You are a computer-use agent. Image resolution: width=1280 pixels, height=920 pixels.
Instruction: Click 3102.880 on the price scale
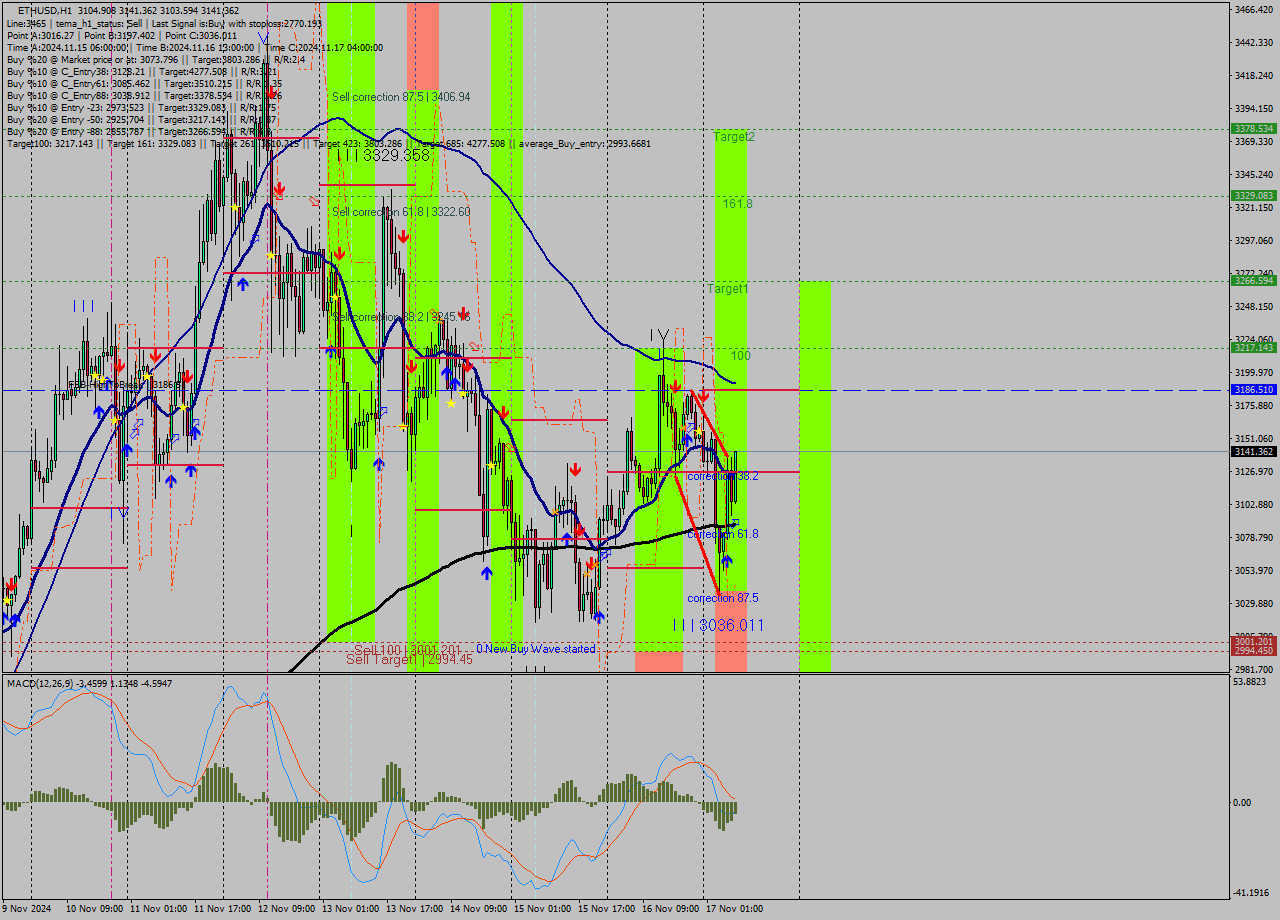(1254, 505)
